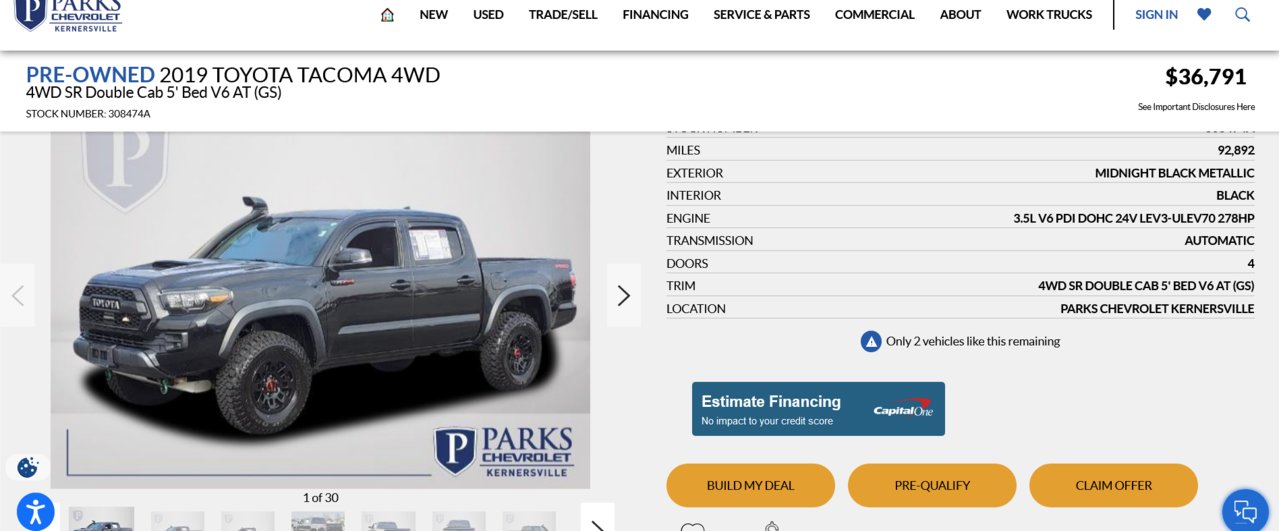The image size is (1279, 531).
Task: Open the USED vehicles menu
Action: point(488,15)
